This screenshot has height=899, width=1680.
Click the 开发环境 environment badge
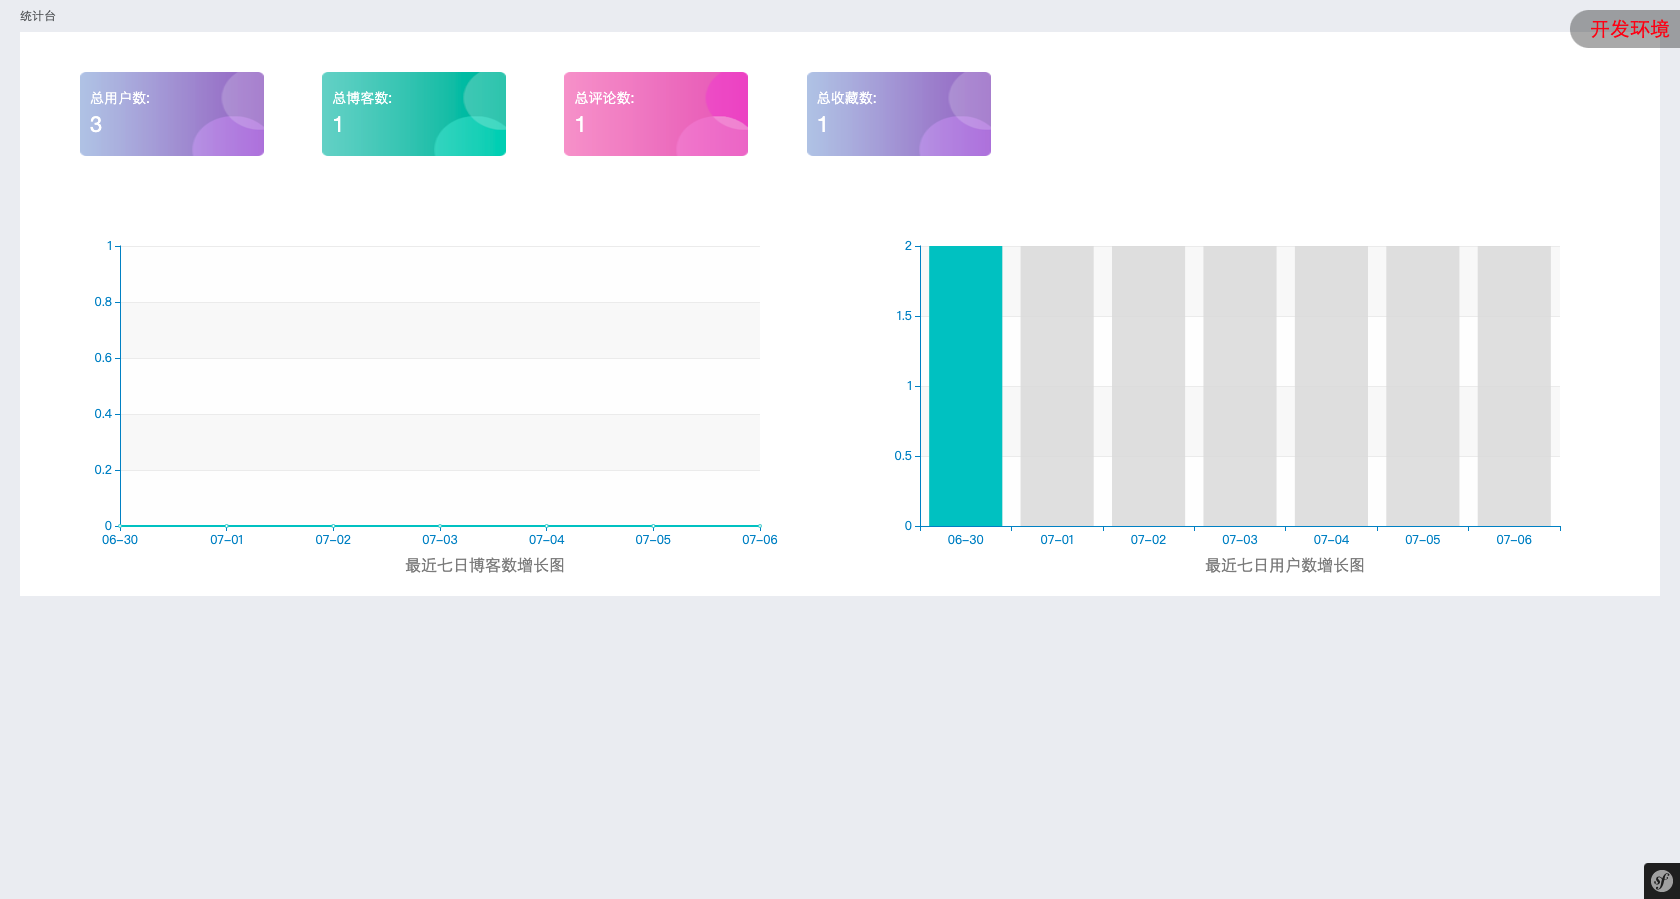1628,29
